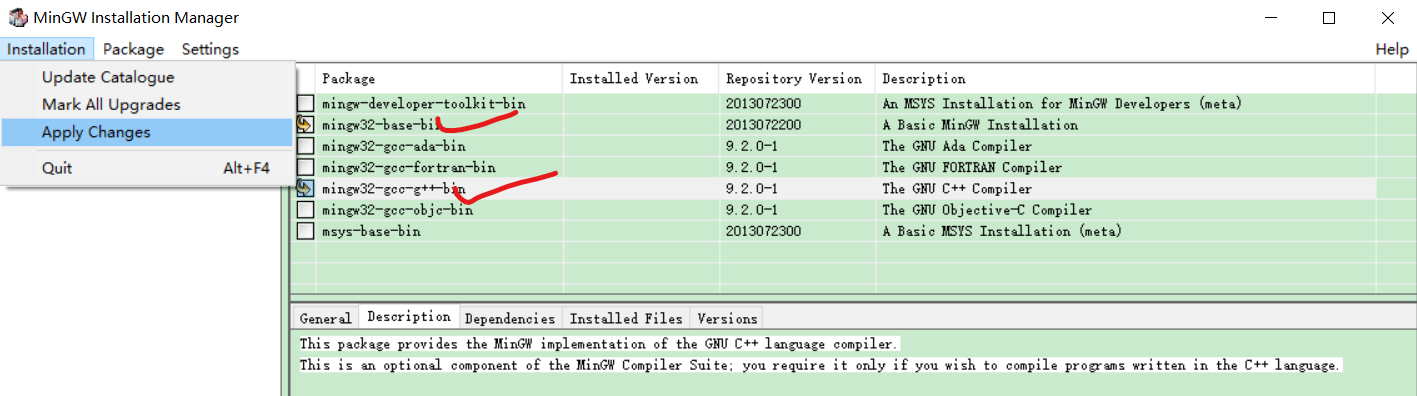1417x396 pixels.
Task: Maximize the MinGW Installation Manager window
Action: click(1328, 18)
